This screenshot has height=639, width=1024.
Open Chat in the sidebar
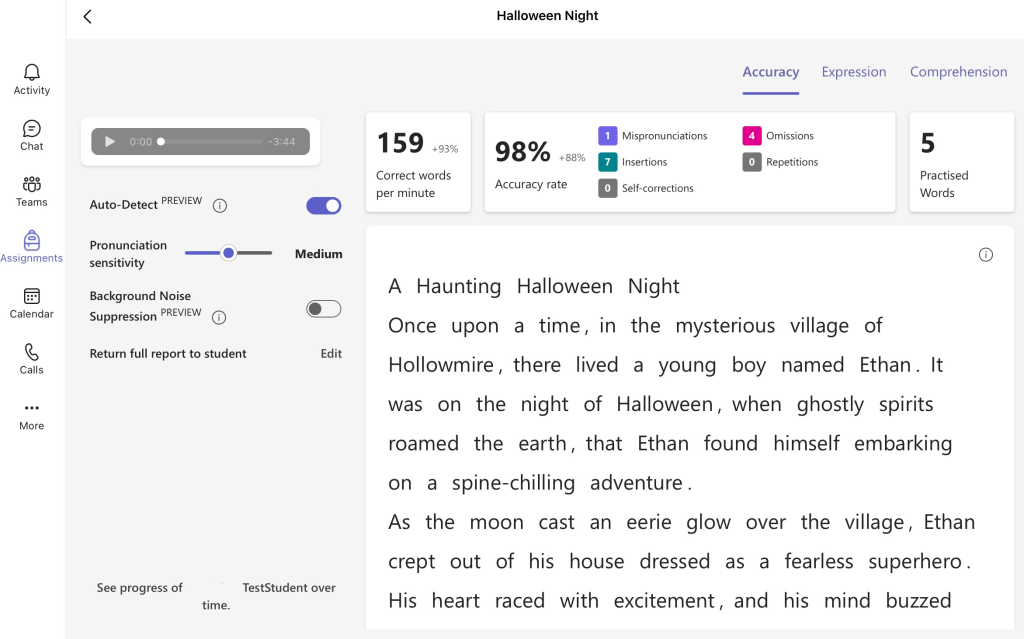coord(32,135)
